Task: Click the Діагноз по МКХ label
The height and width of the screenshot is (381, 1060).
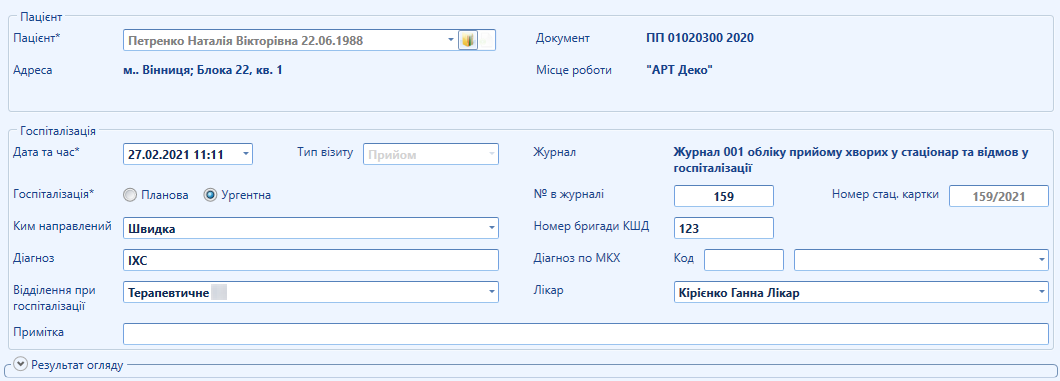Action: (577, 258)
